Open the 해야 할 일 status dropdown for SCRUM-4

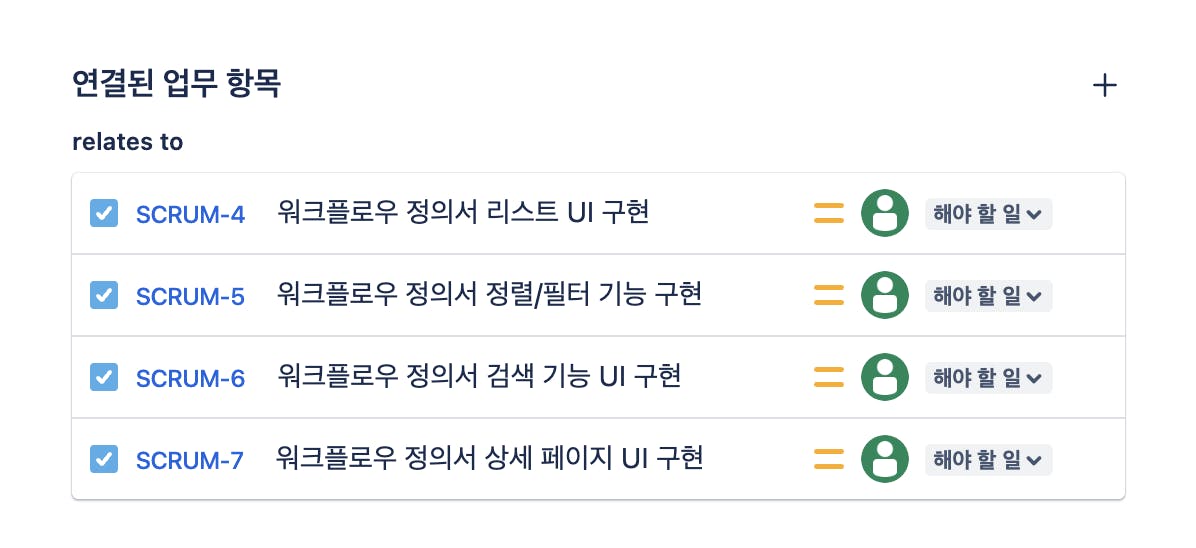tap(987, 213)
